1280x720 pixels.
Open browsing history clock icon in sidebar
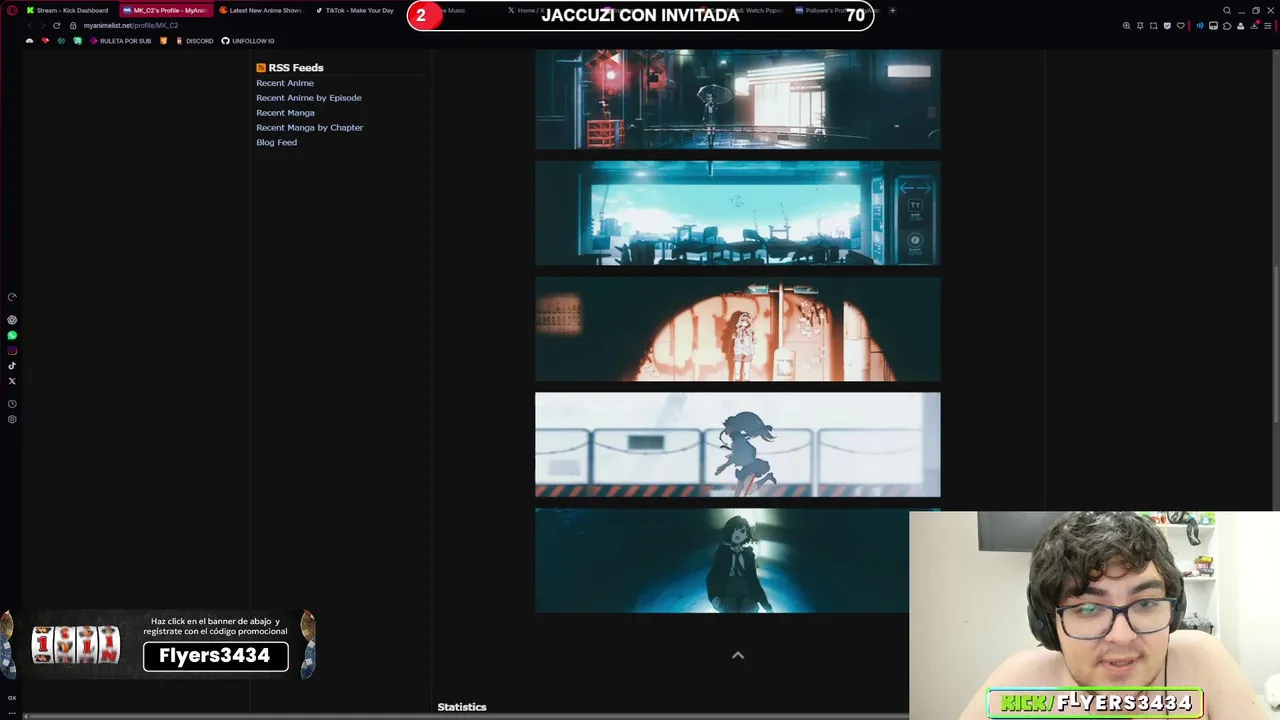click(x=12, y=404)
